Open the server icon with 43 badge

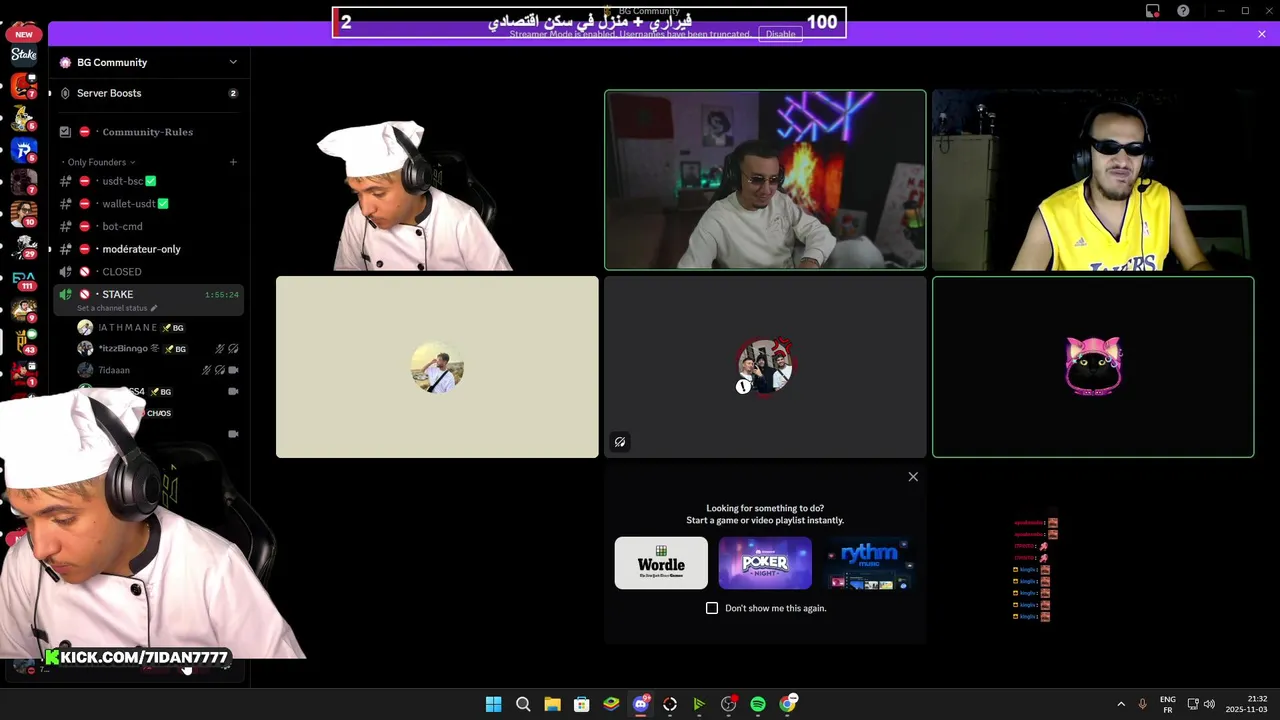pyautogui.click(x=24, y=341)
